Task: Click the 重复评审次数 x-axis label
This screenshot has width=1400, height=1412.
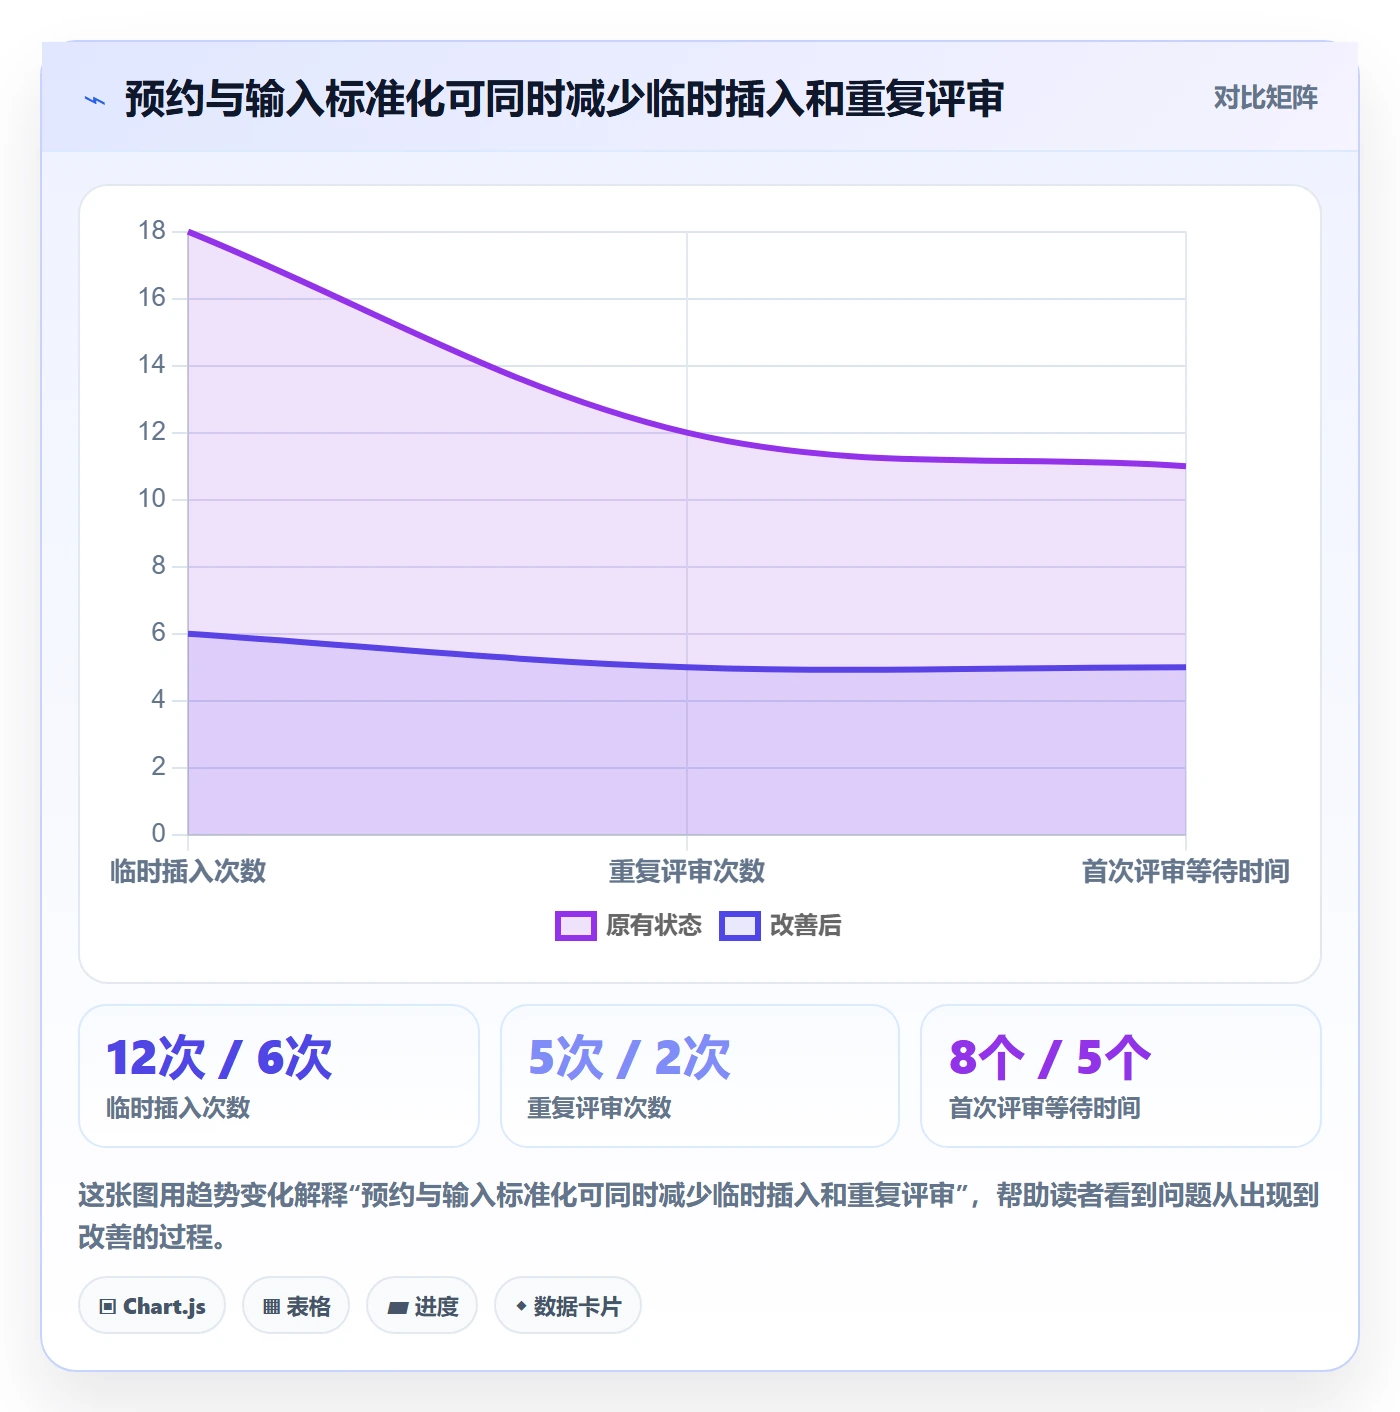Action: tap(687, 871)
